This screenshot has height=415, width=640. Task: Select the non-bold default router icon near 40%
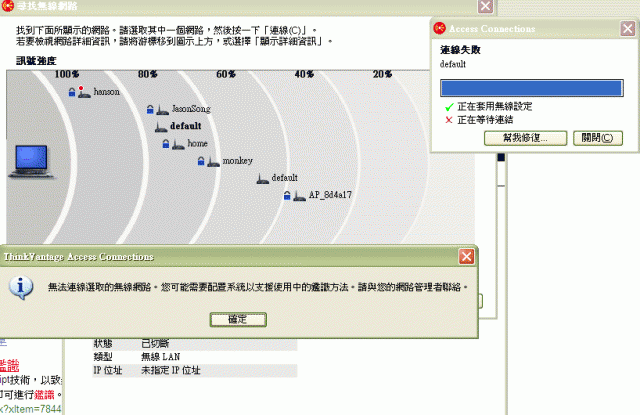coord(263,179)
